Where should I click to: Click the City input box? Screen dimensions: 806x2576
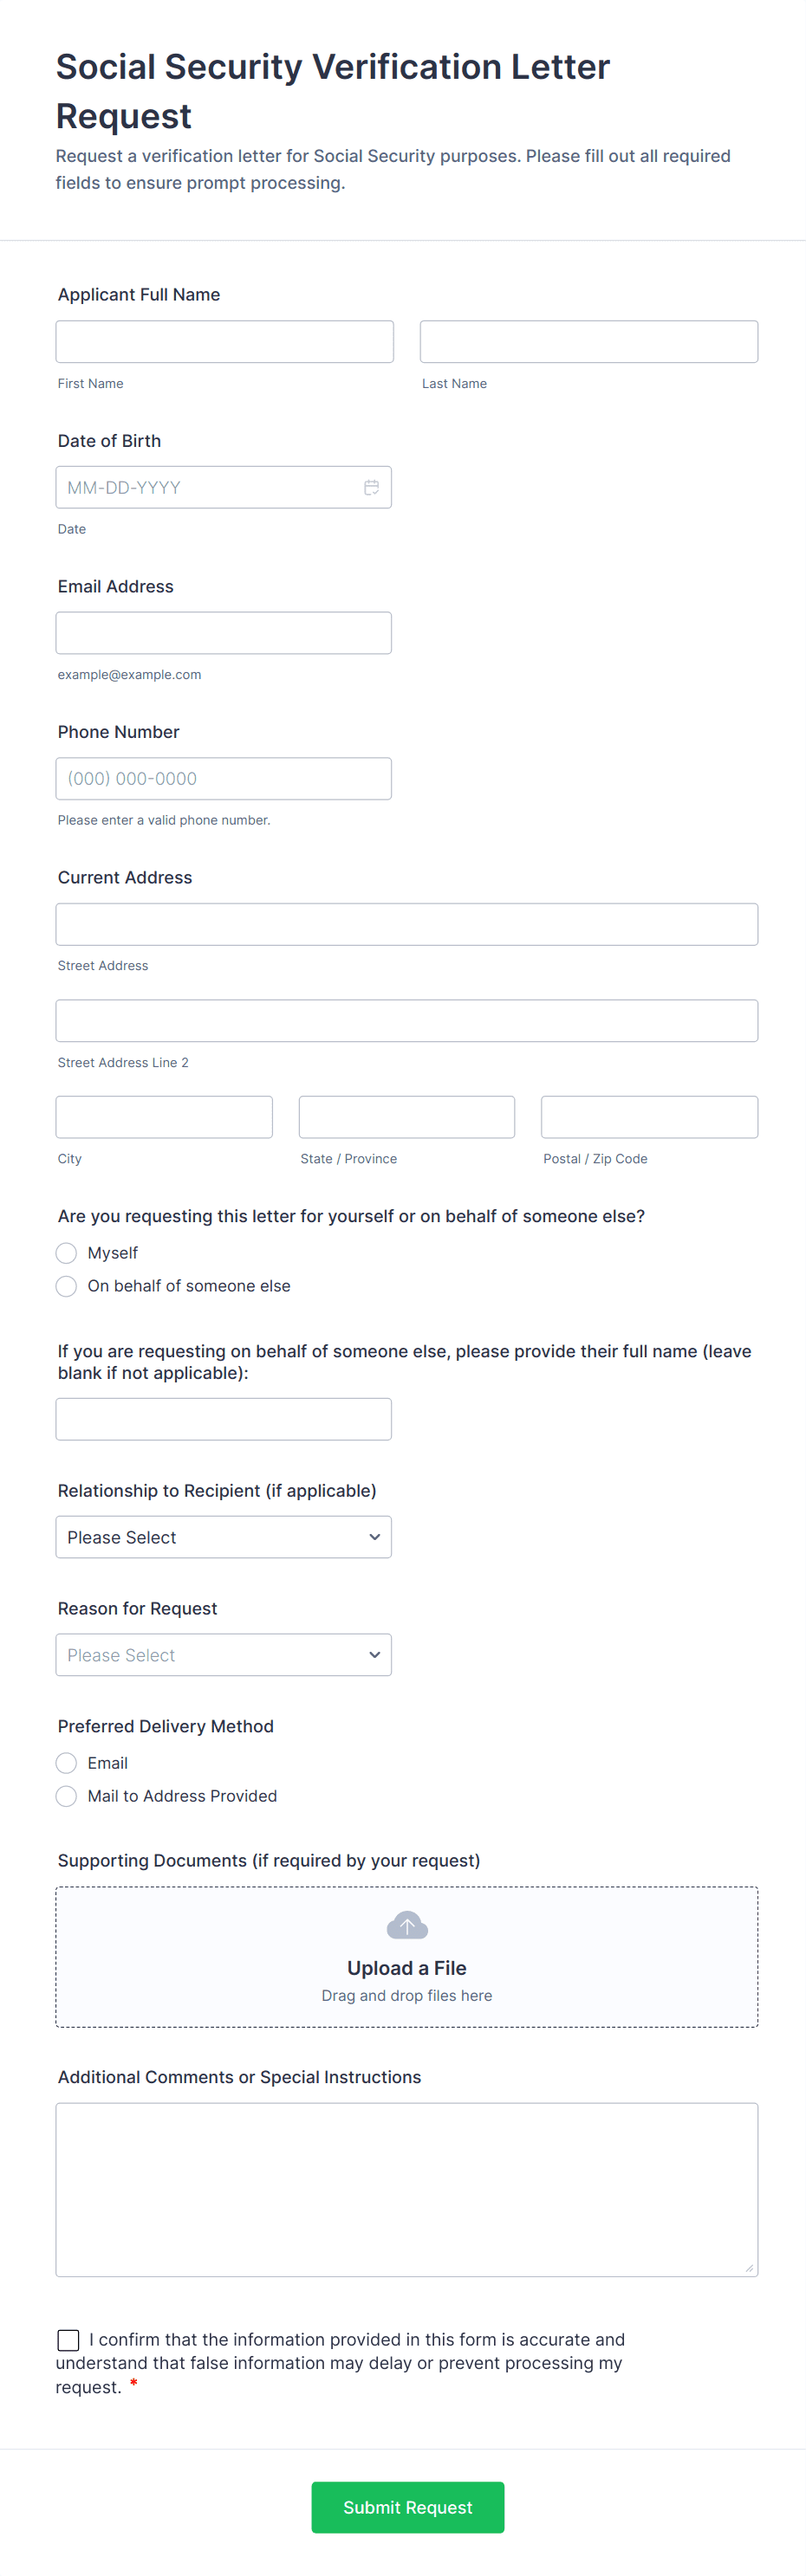tap(164, 1117)
